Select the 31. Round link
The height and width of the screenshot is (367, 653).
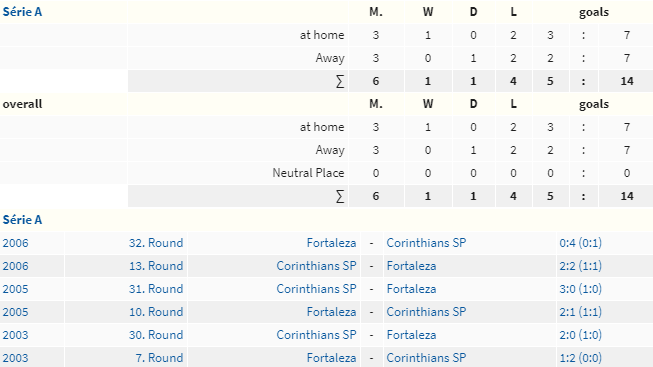click(x=156, y=289)
